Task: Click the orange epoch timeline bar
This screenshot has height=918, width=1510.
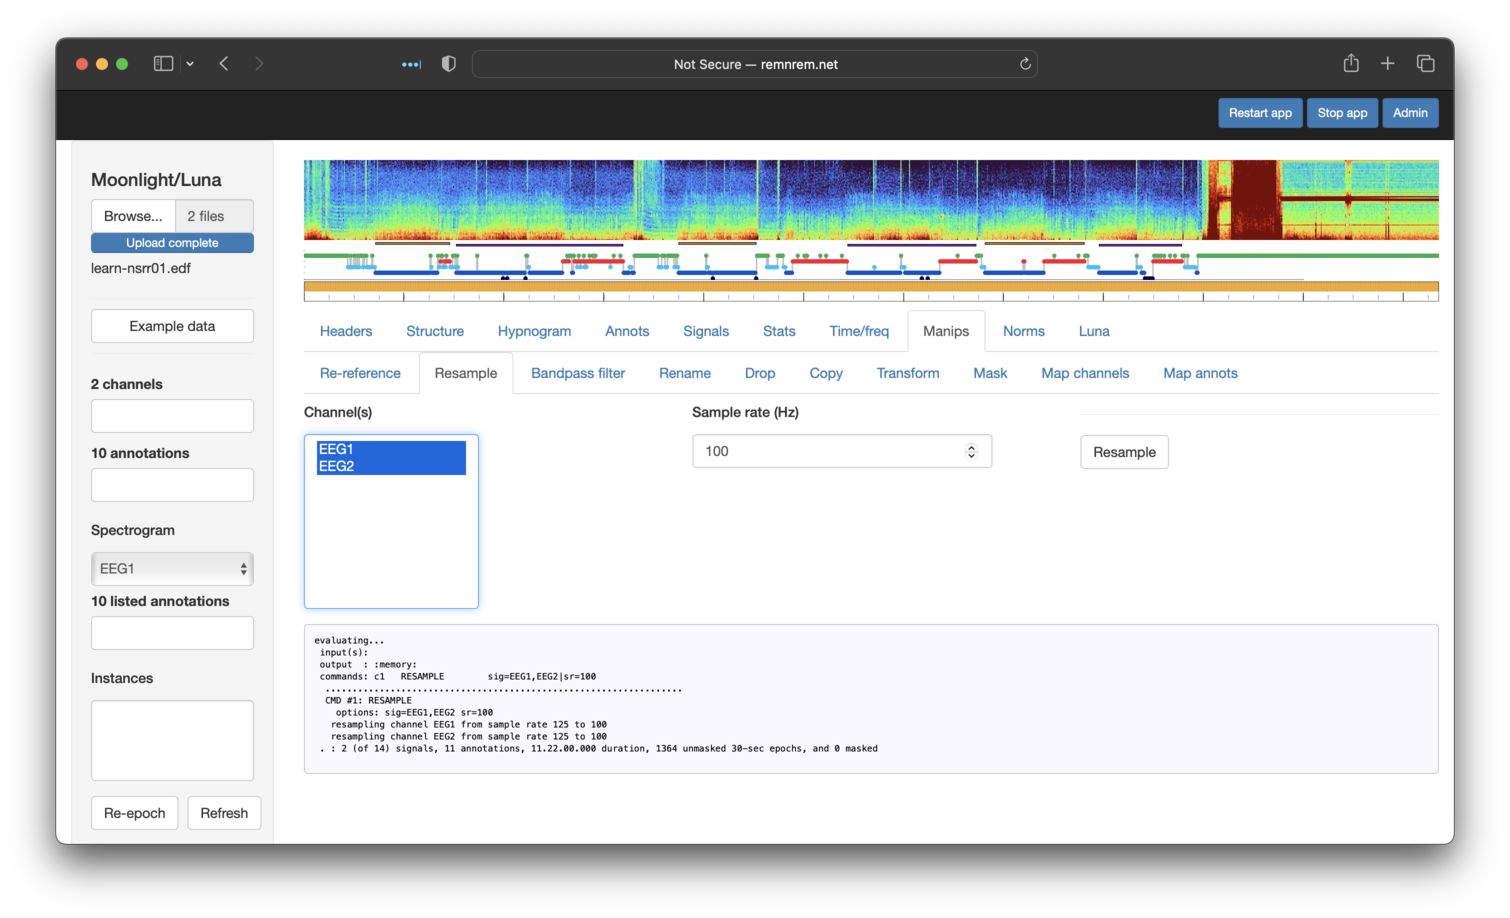Action: click(x=870, y=287)
